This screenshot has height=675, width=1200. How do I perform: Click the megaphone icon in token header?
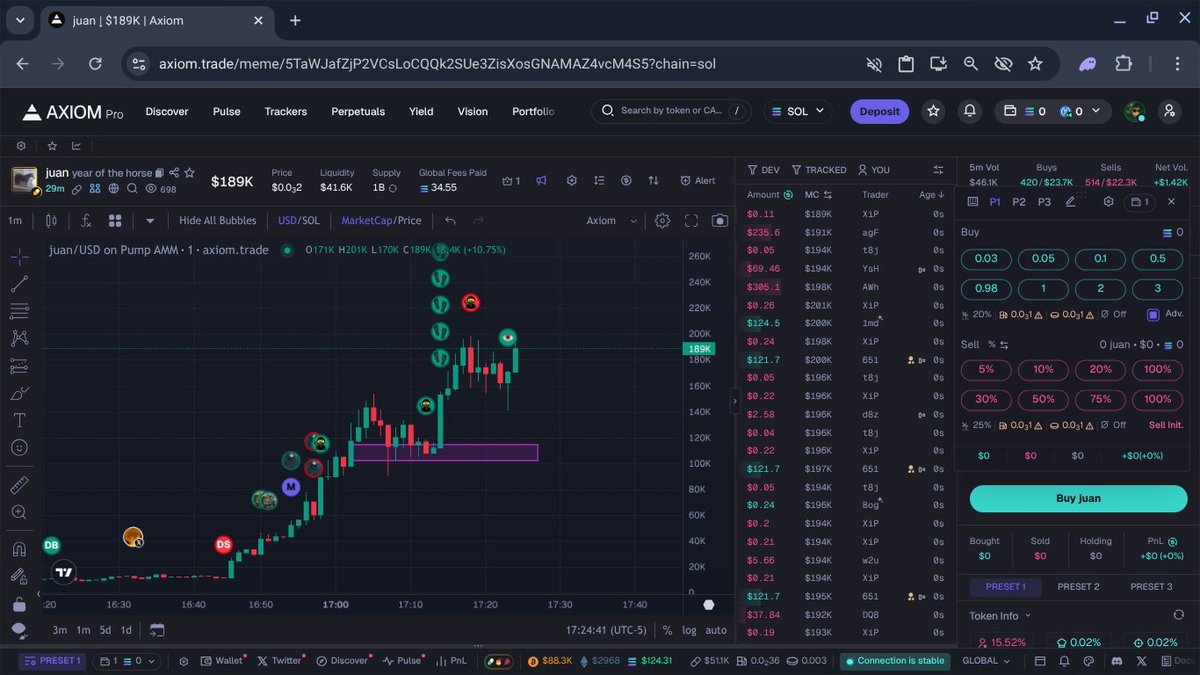tap(541, 181)
